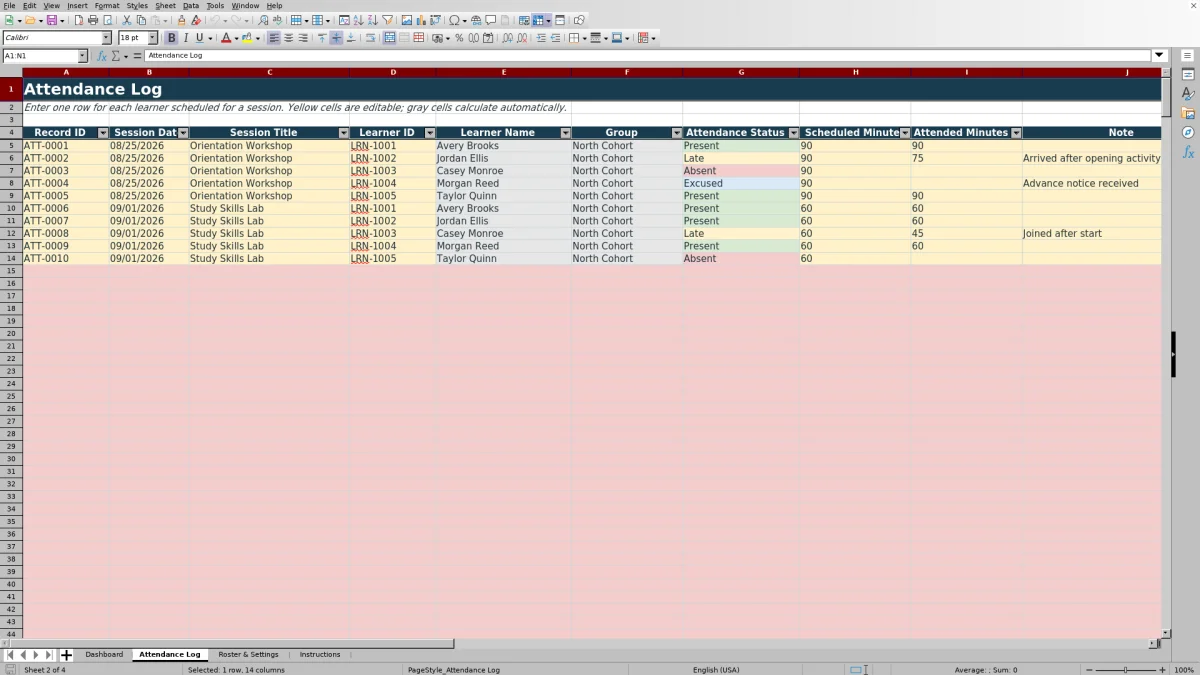Click the Insert Hyperlink icon
1200x675 pixels.
click(476, 20)
